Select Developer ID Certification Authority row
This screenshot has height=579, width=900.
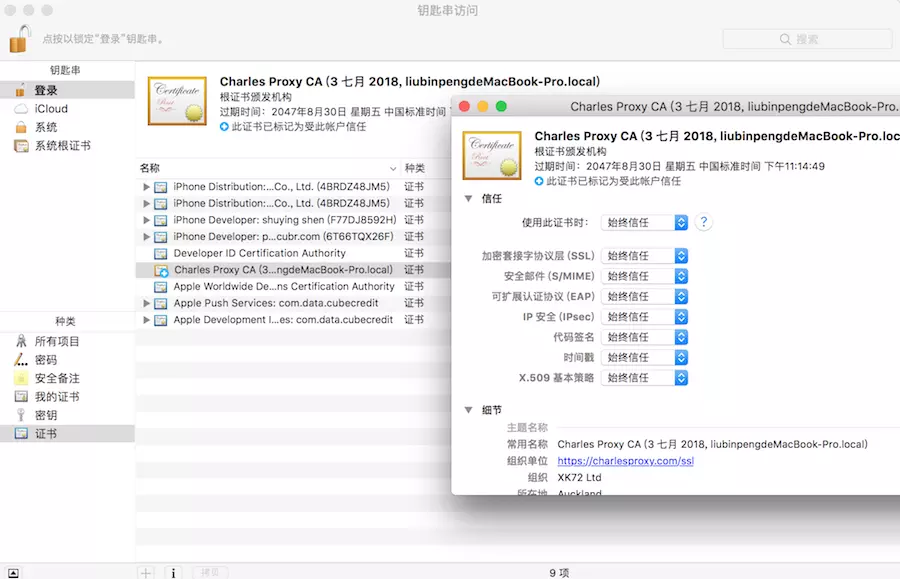point(259,253)
